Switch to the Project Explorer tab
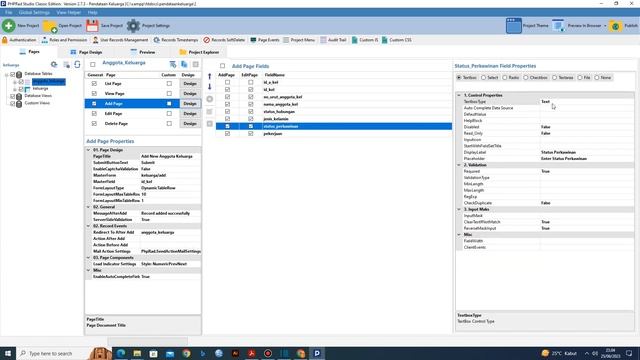Viewport: 640px width, 360px height. (199, 52)
